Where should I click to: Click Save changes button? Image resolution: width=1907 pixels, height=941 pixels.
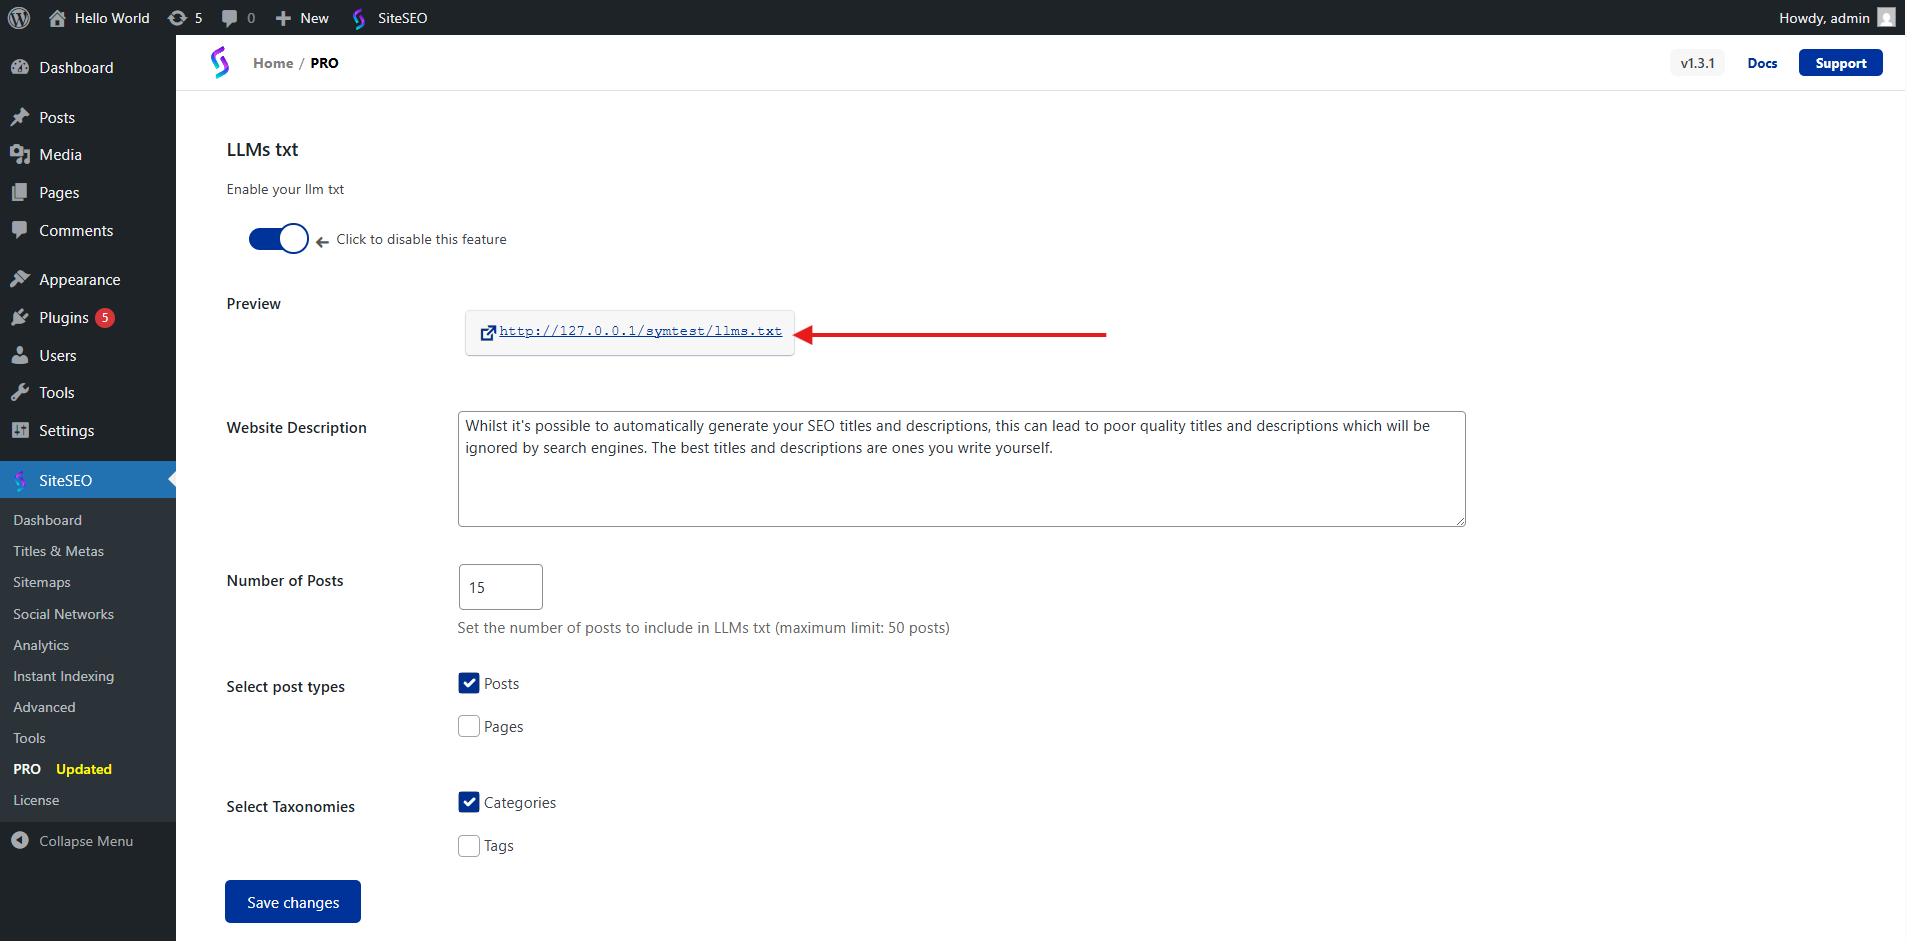point(292,902)
